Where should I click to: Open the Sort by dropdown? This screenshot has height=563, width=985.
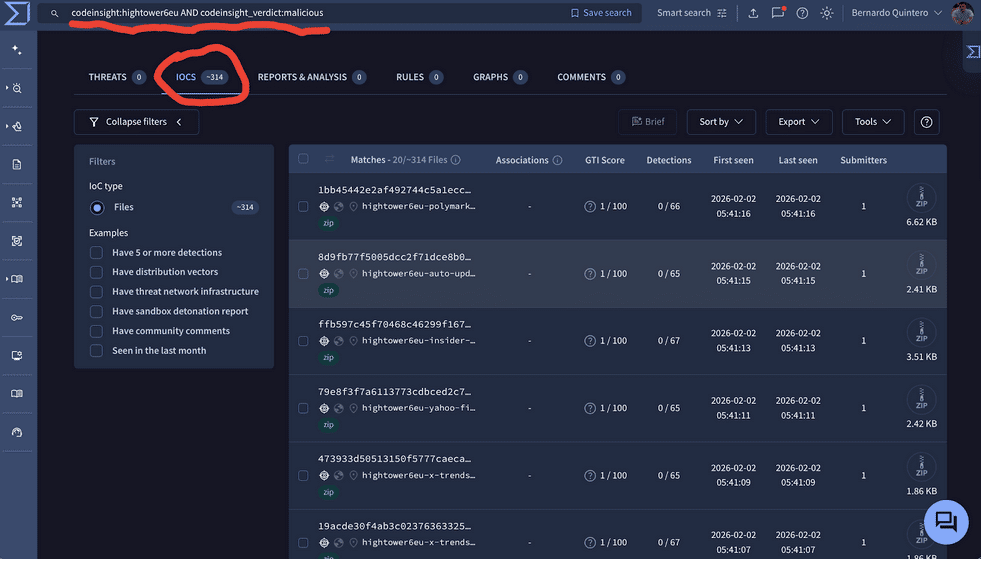[720, 122]
